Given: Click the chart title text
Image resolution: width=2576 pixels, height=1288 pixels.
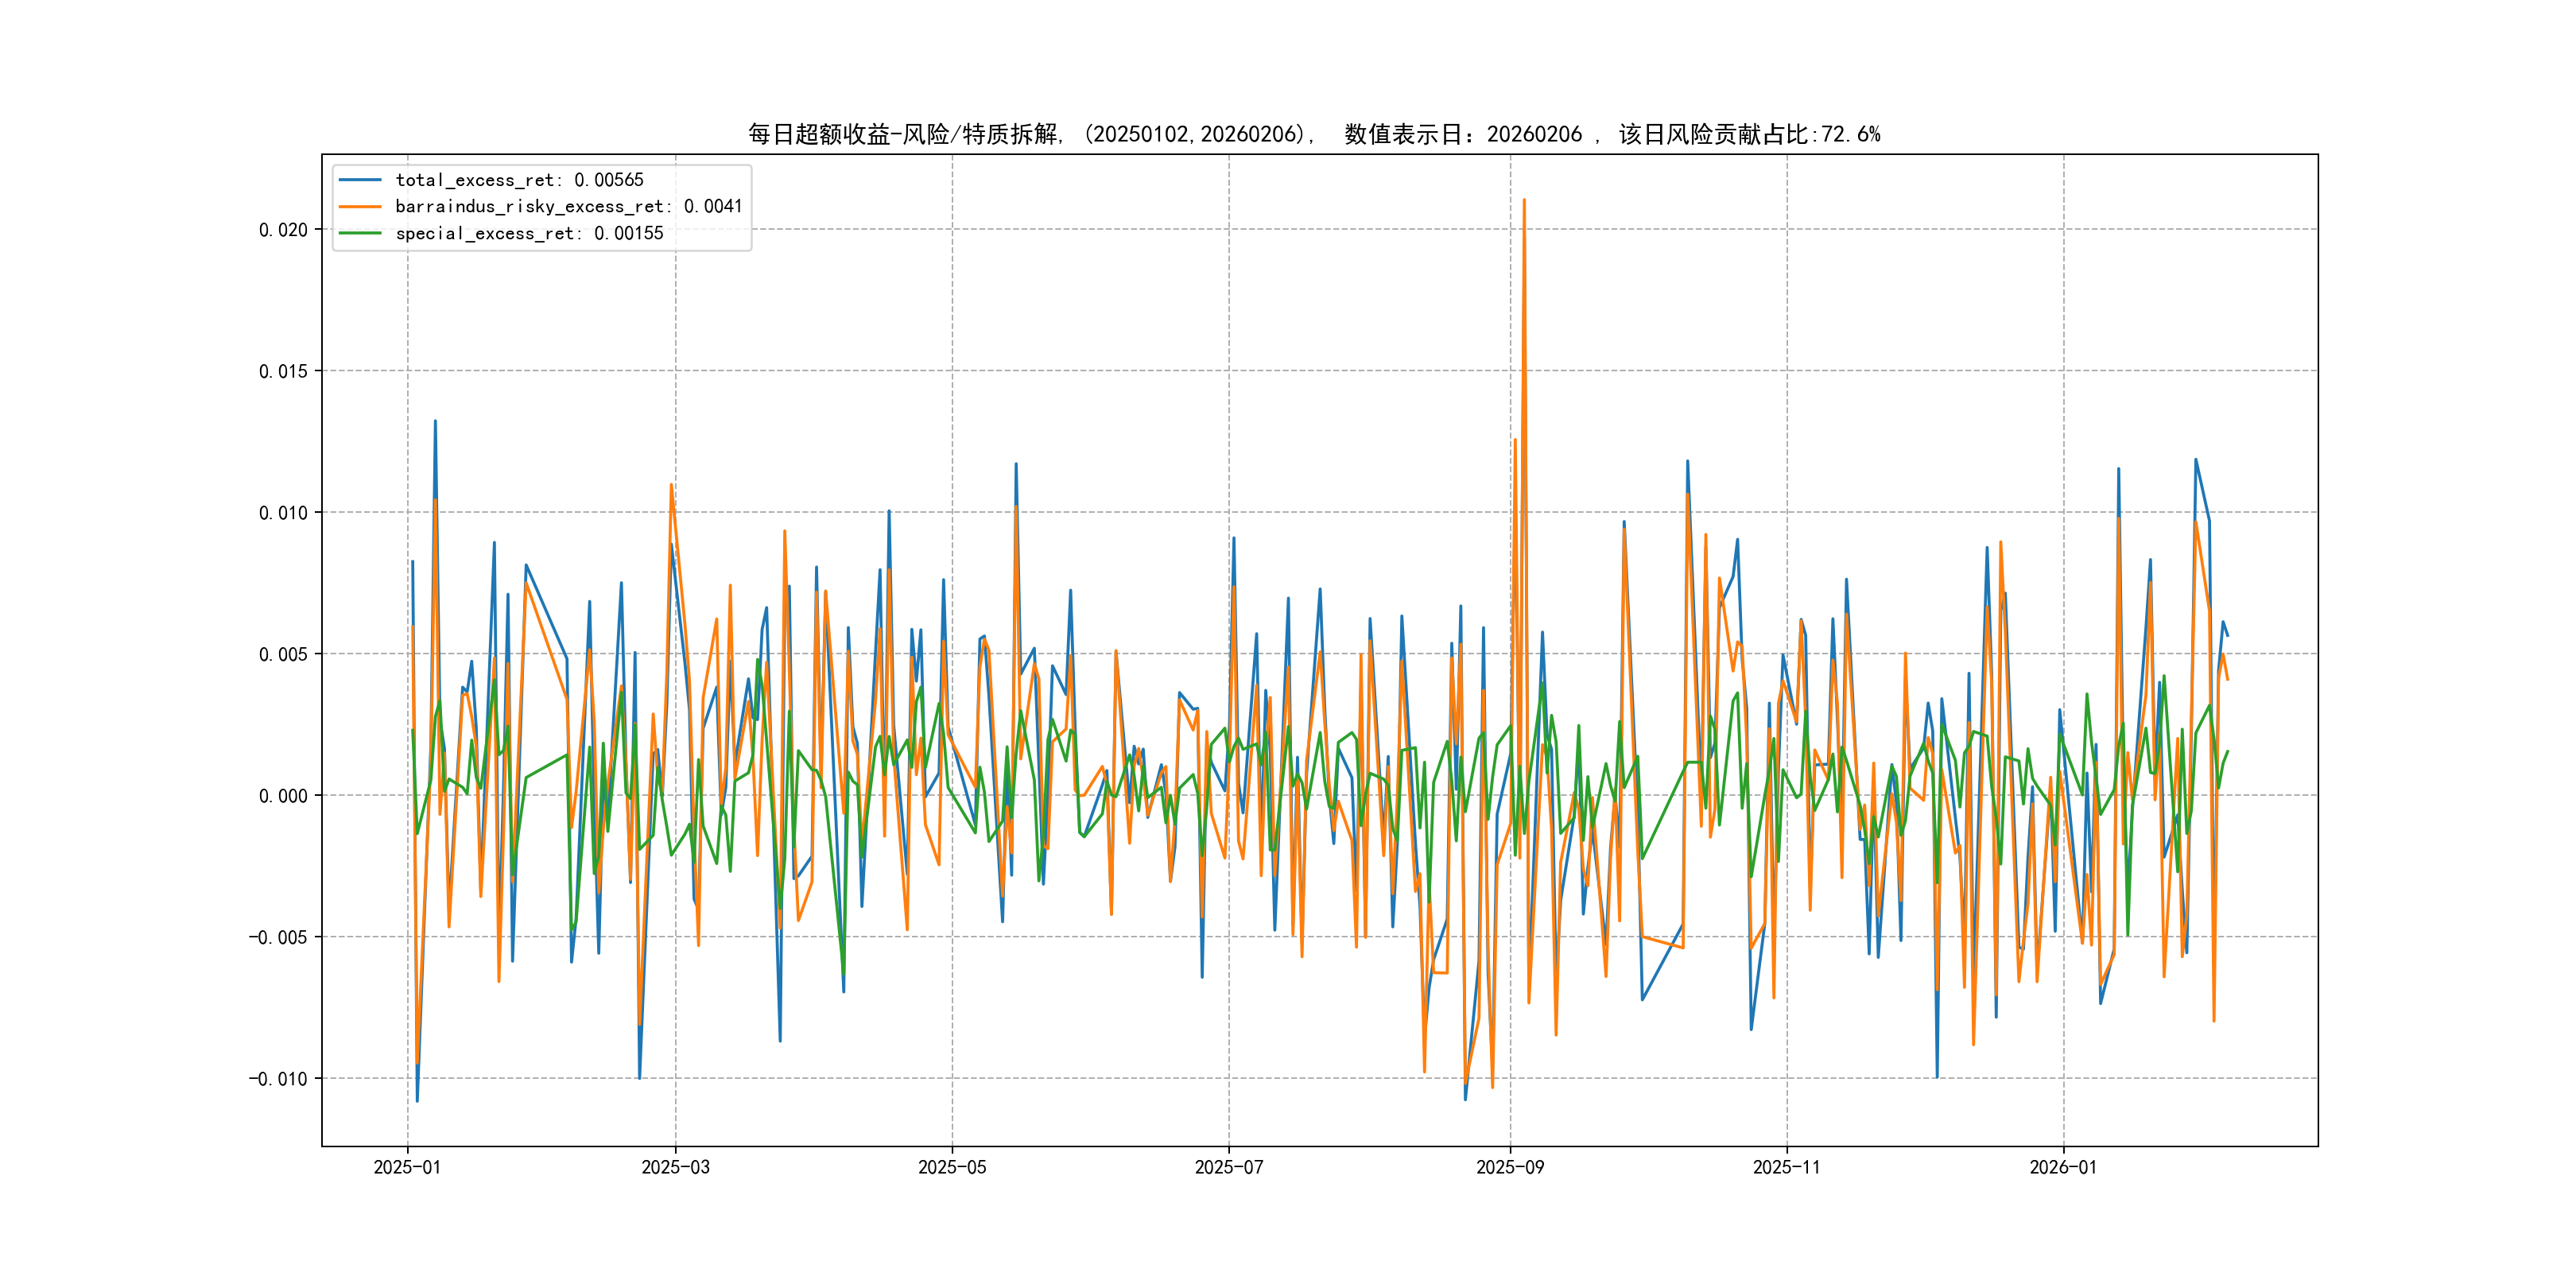Looking at the screenshot, I should click(x=1313, y=134).
